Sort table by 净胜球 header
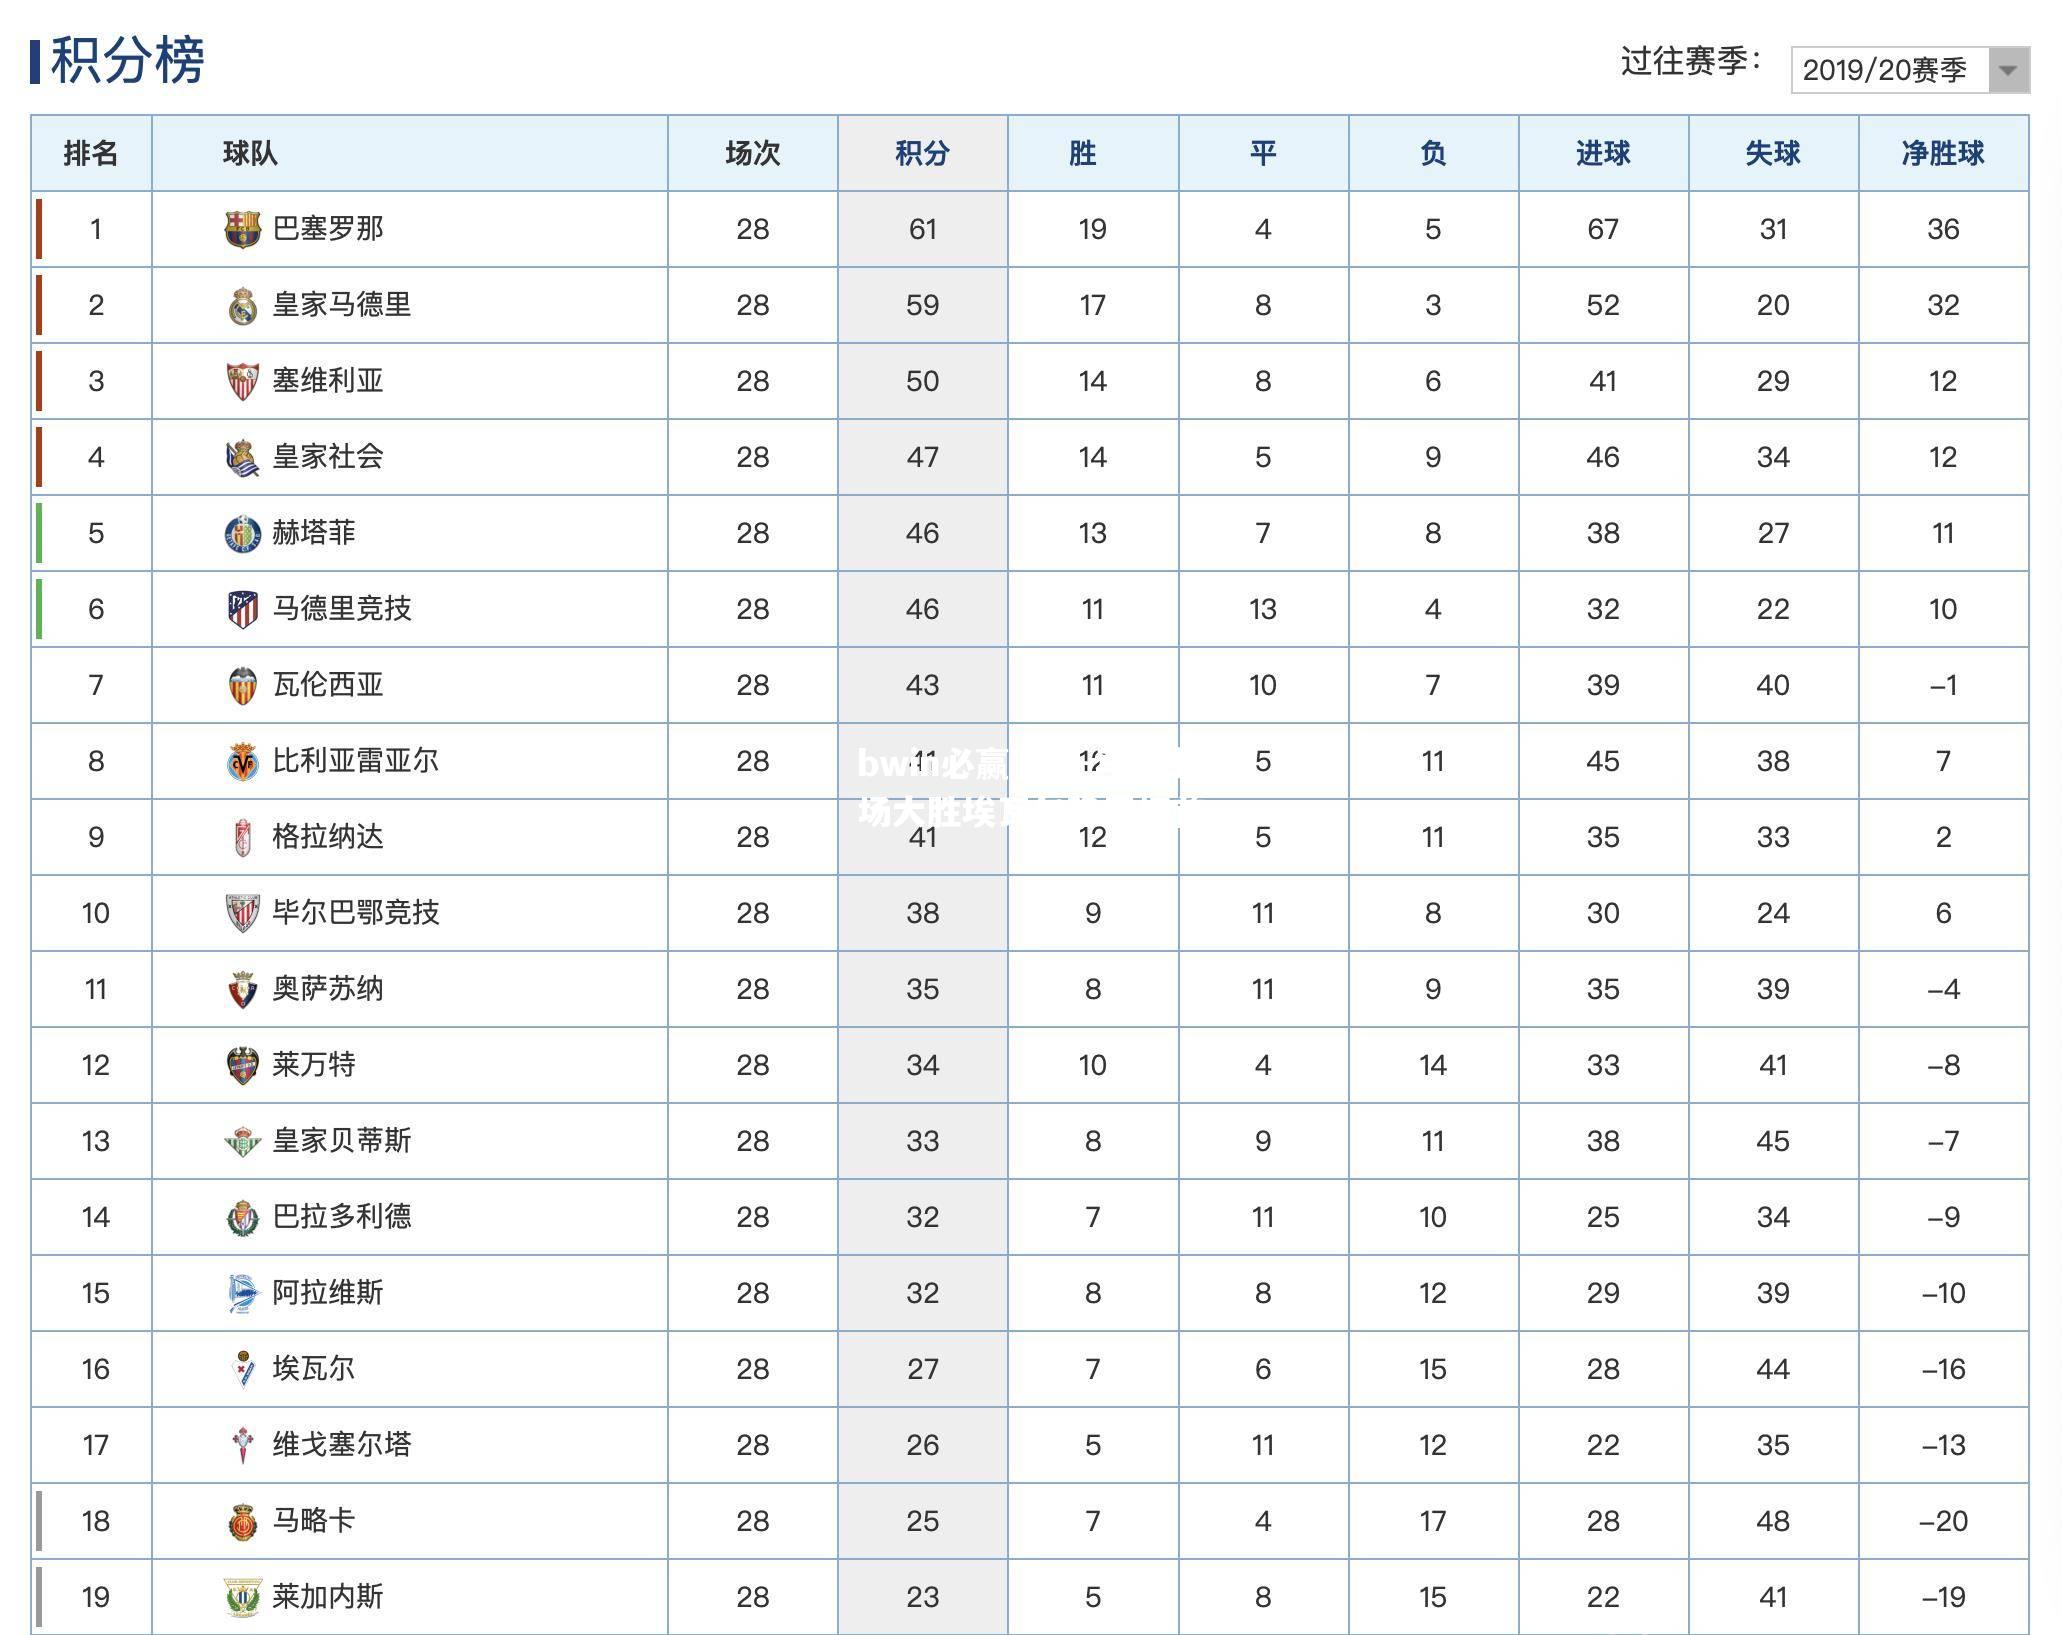Image resolution: width=2062 pixels, height=1635 pixels. 1943,153
